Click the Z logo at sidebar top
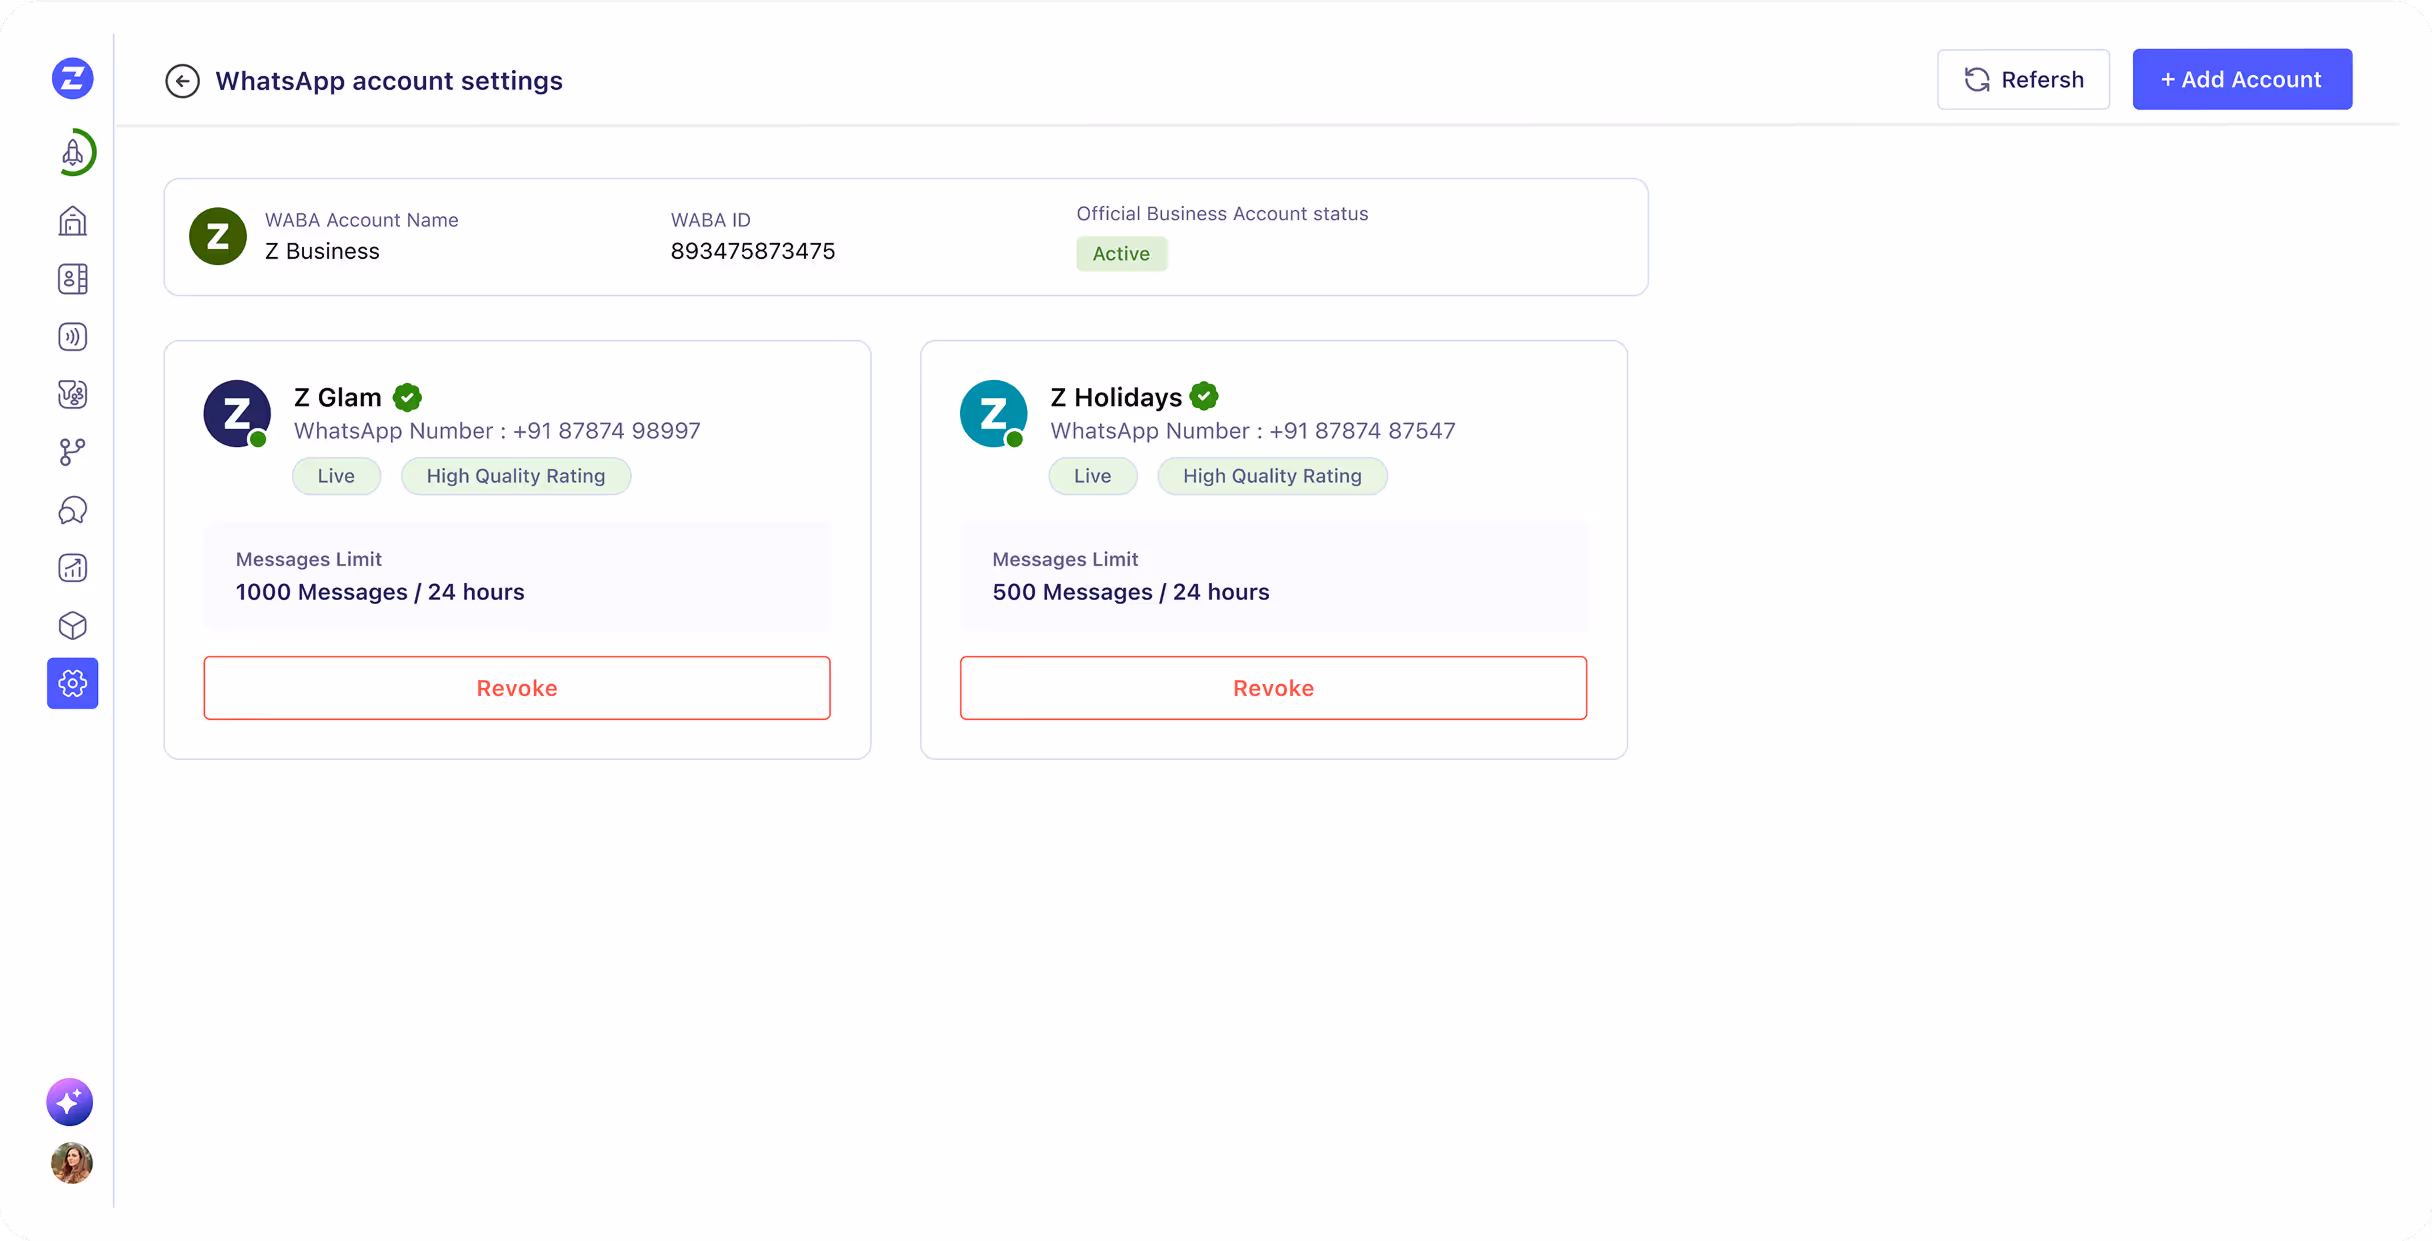 pos(73,78)
